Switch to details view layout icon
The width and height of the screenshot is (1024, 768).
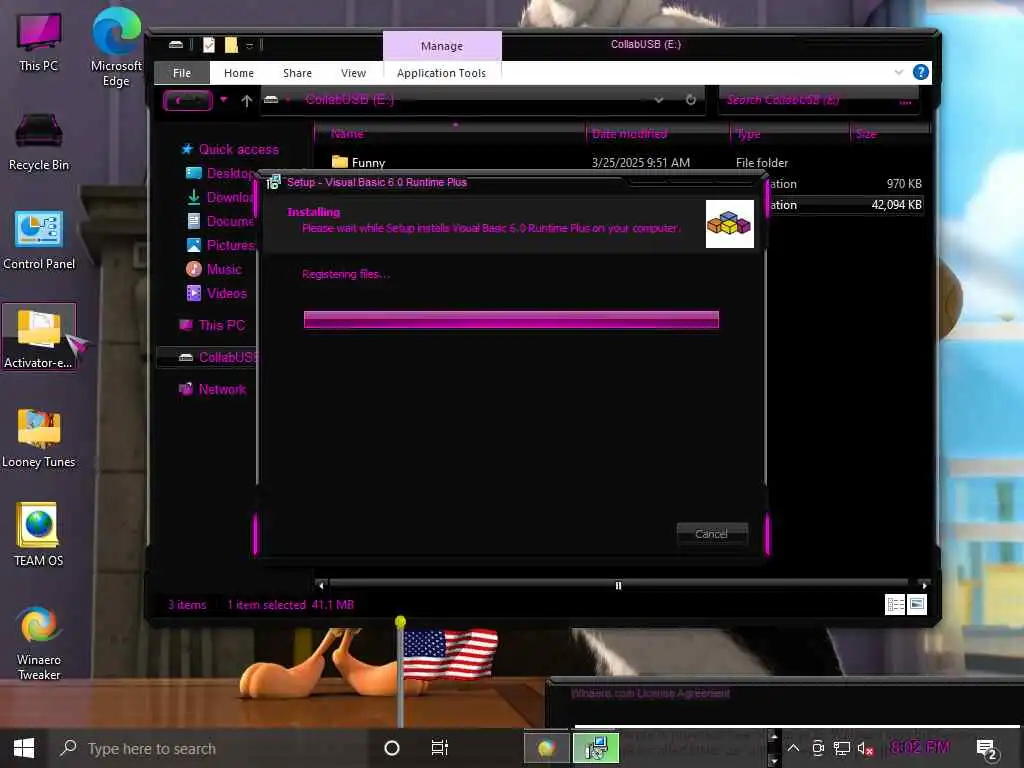coord(895,605)
